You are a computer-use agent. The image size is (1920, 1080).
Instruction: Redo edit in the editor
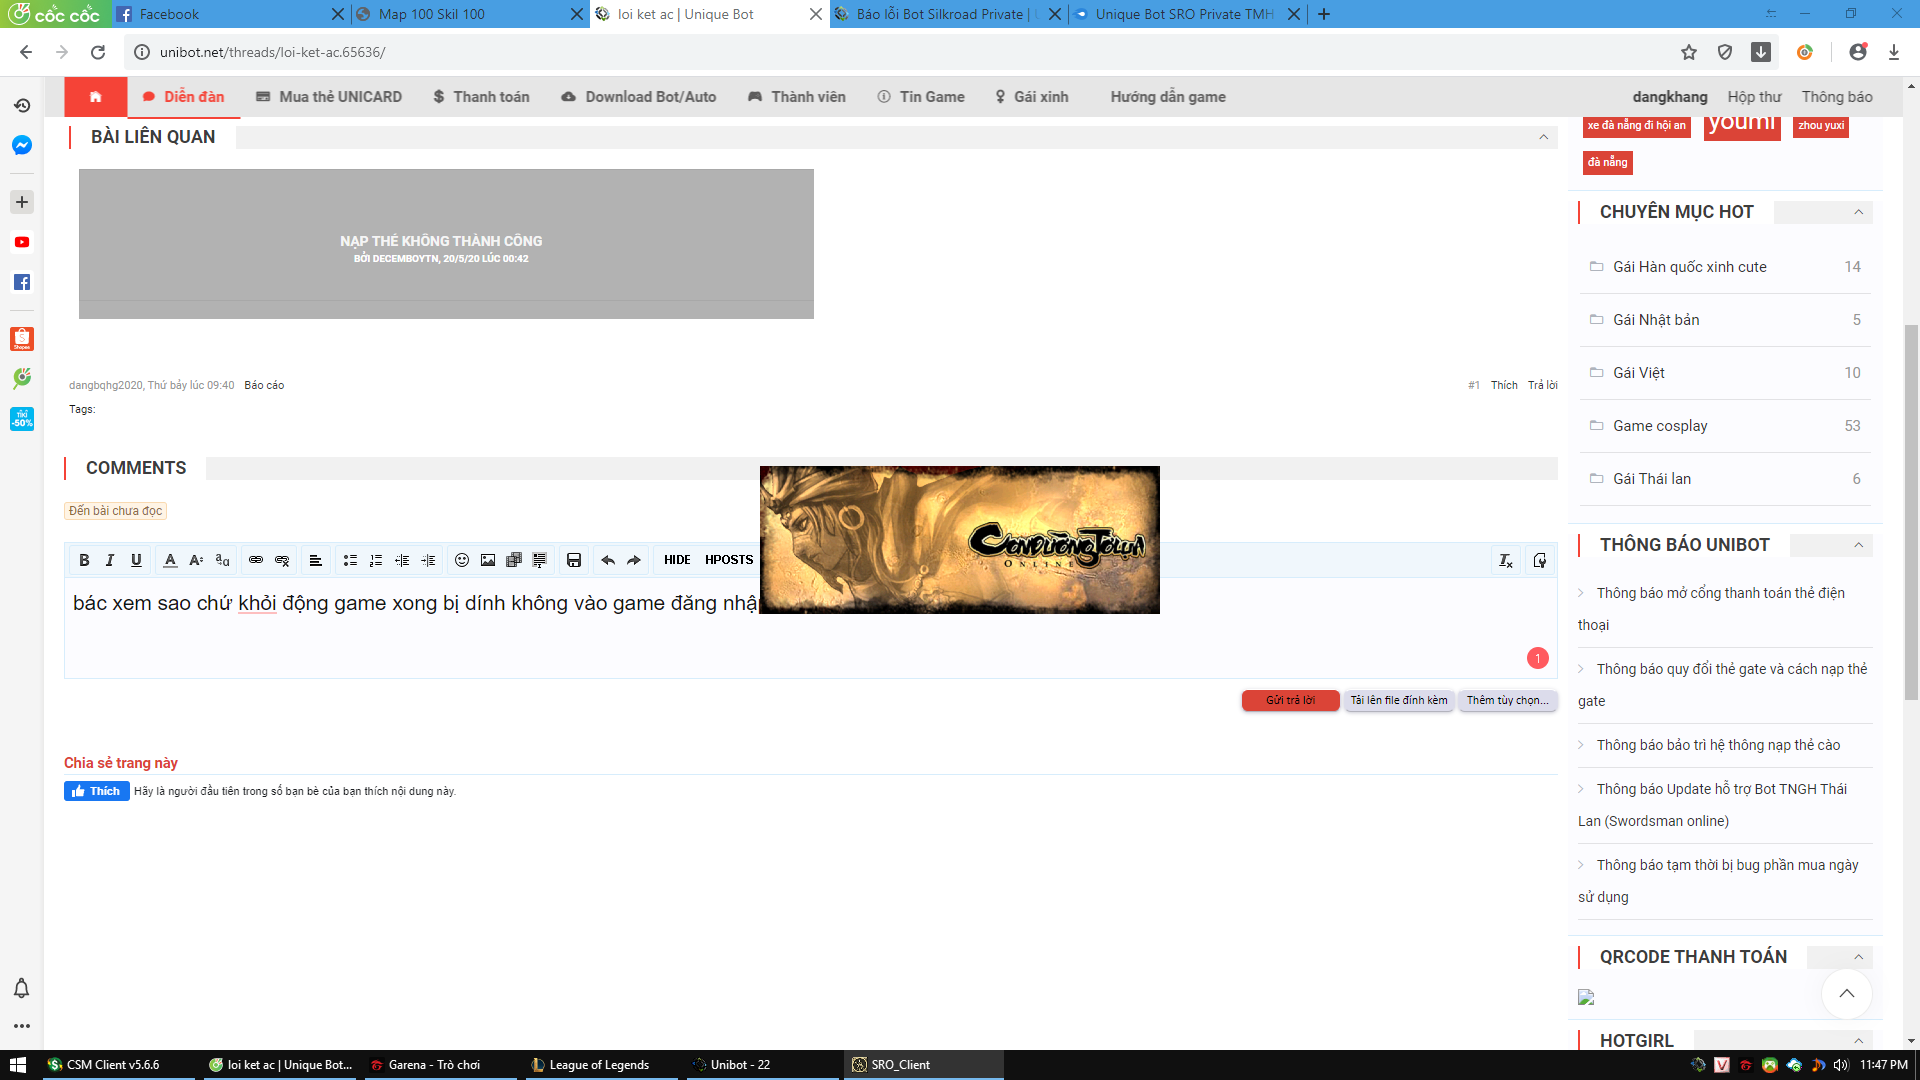(x=634, y=560)
